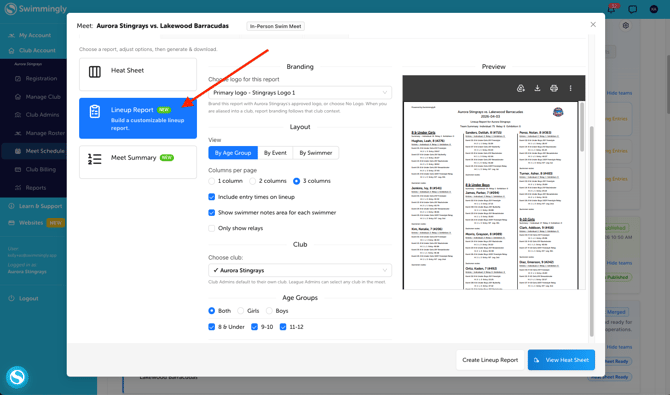Open the chat messages icon in header

[632, 9]
